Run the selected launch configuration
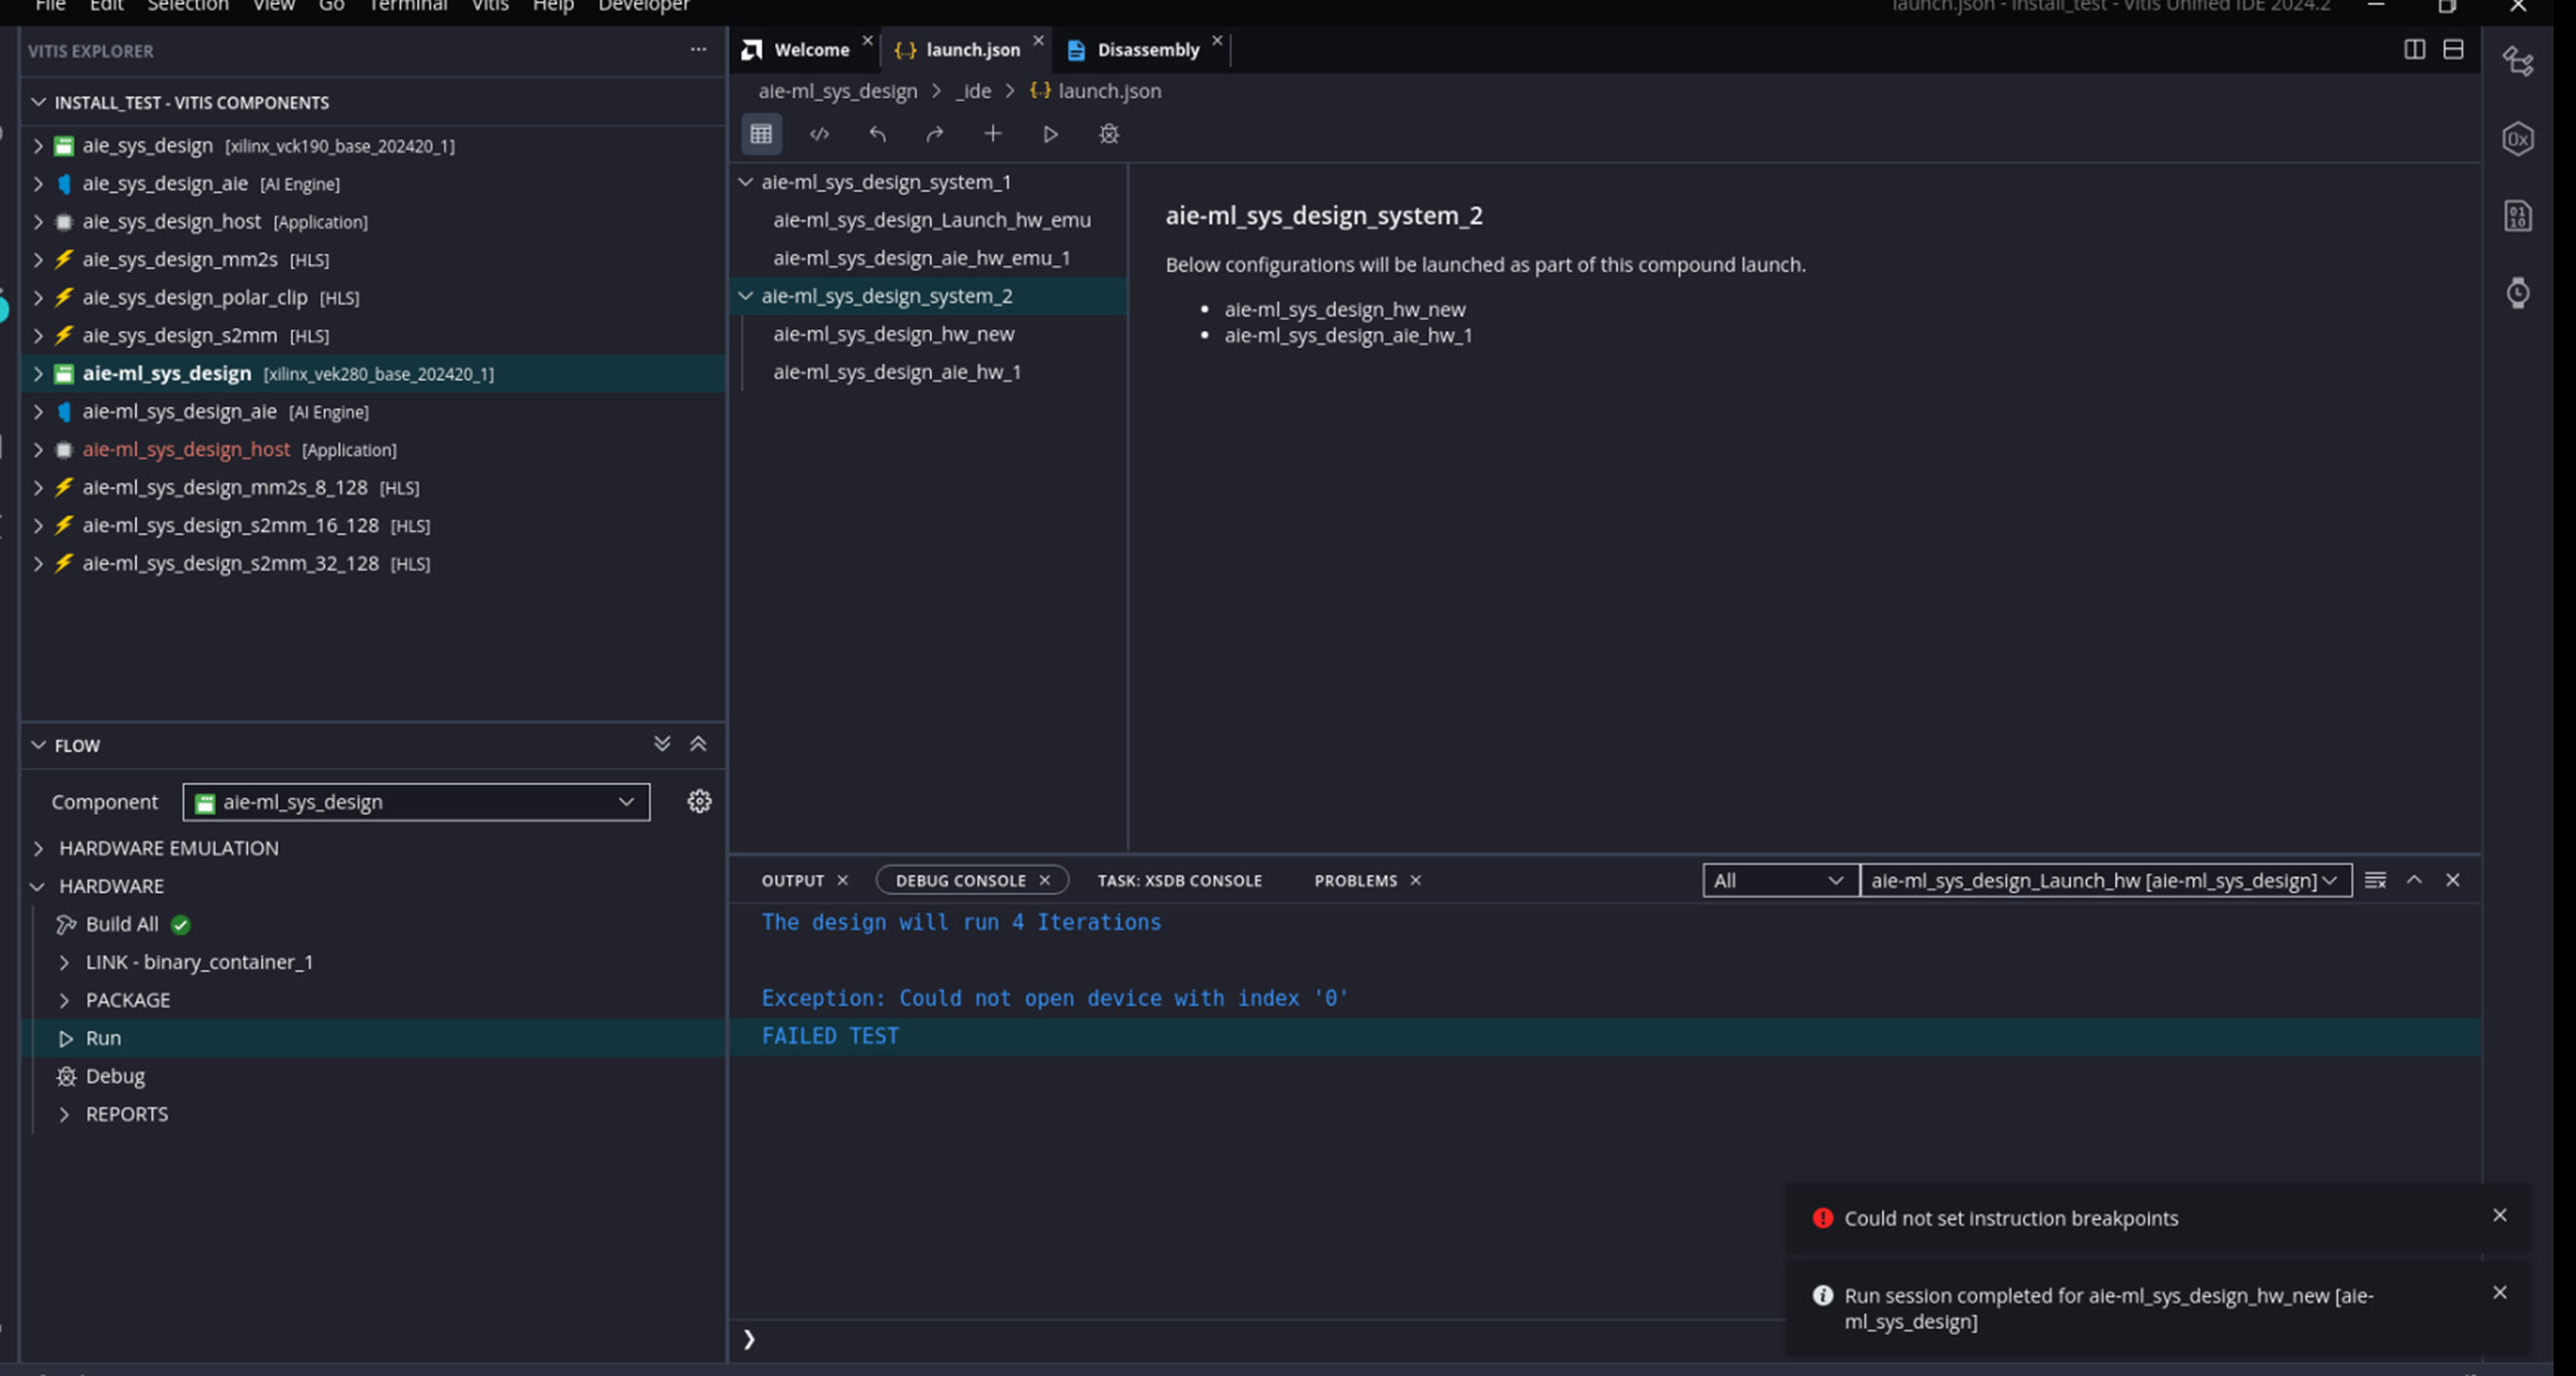Screen dimensions: 2576x1376 [x=1050, y=133]
